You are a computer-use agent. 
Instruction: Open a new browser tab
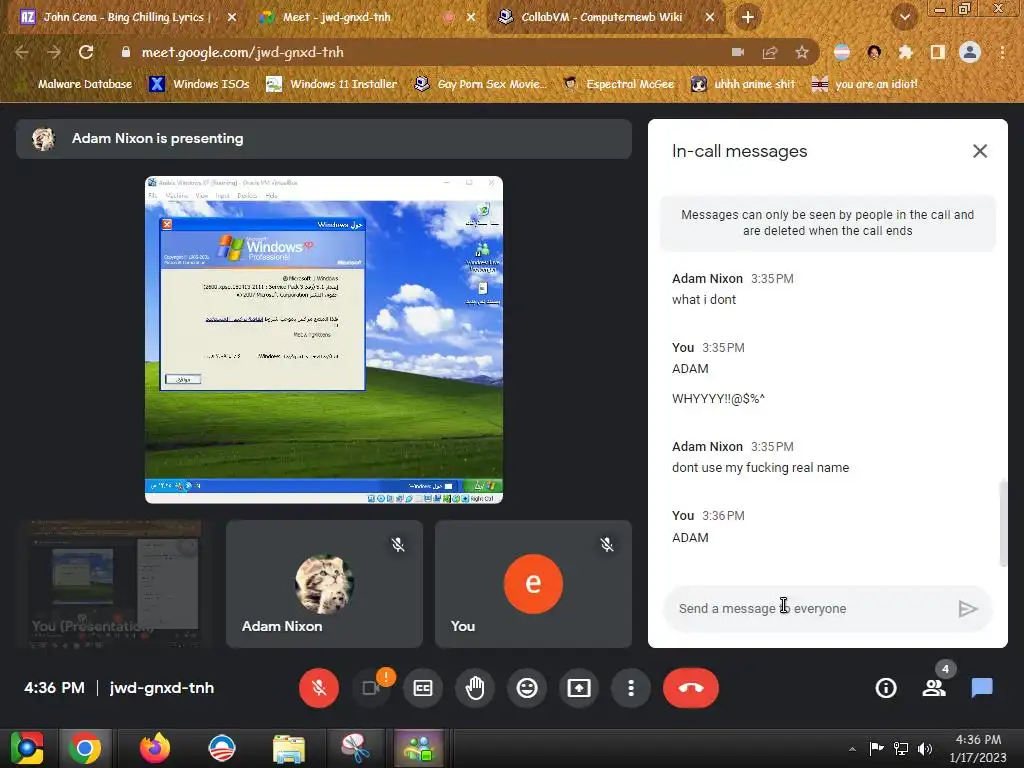click(x=748, y=18)
